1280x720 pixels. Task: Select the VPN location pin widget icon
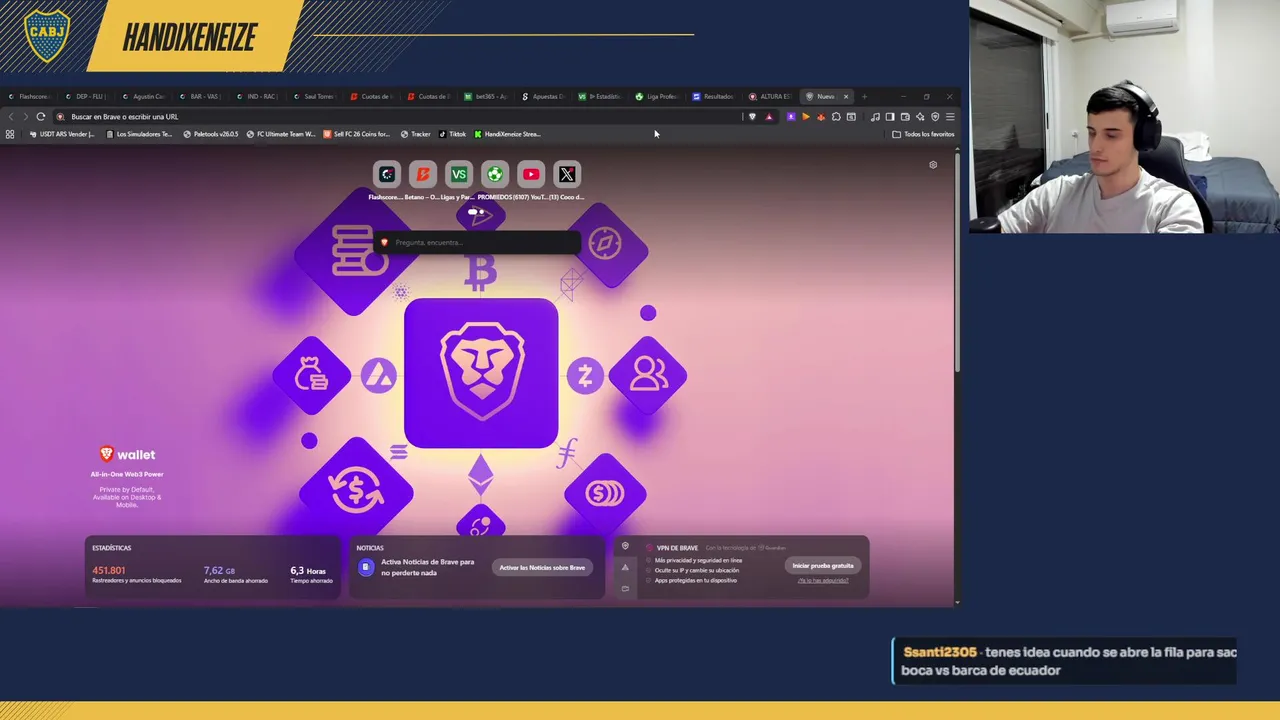coord(625,546)
